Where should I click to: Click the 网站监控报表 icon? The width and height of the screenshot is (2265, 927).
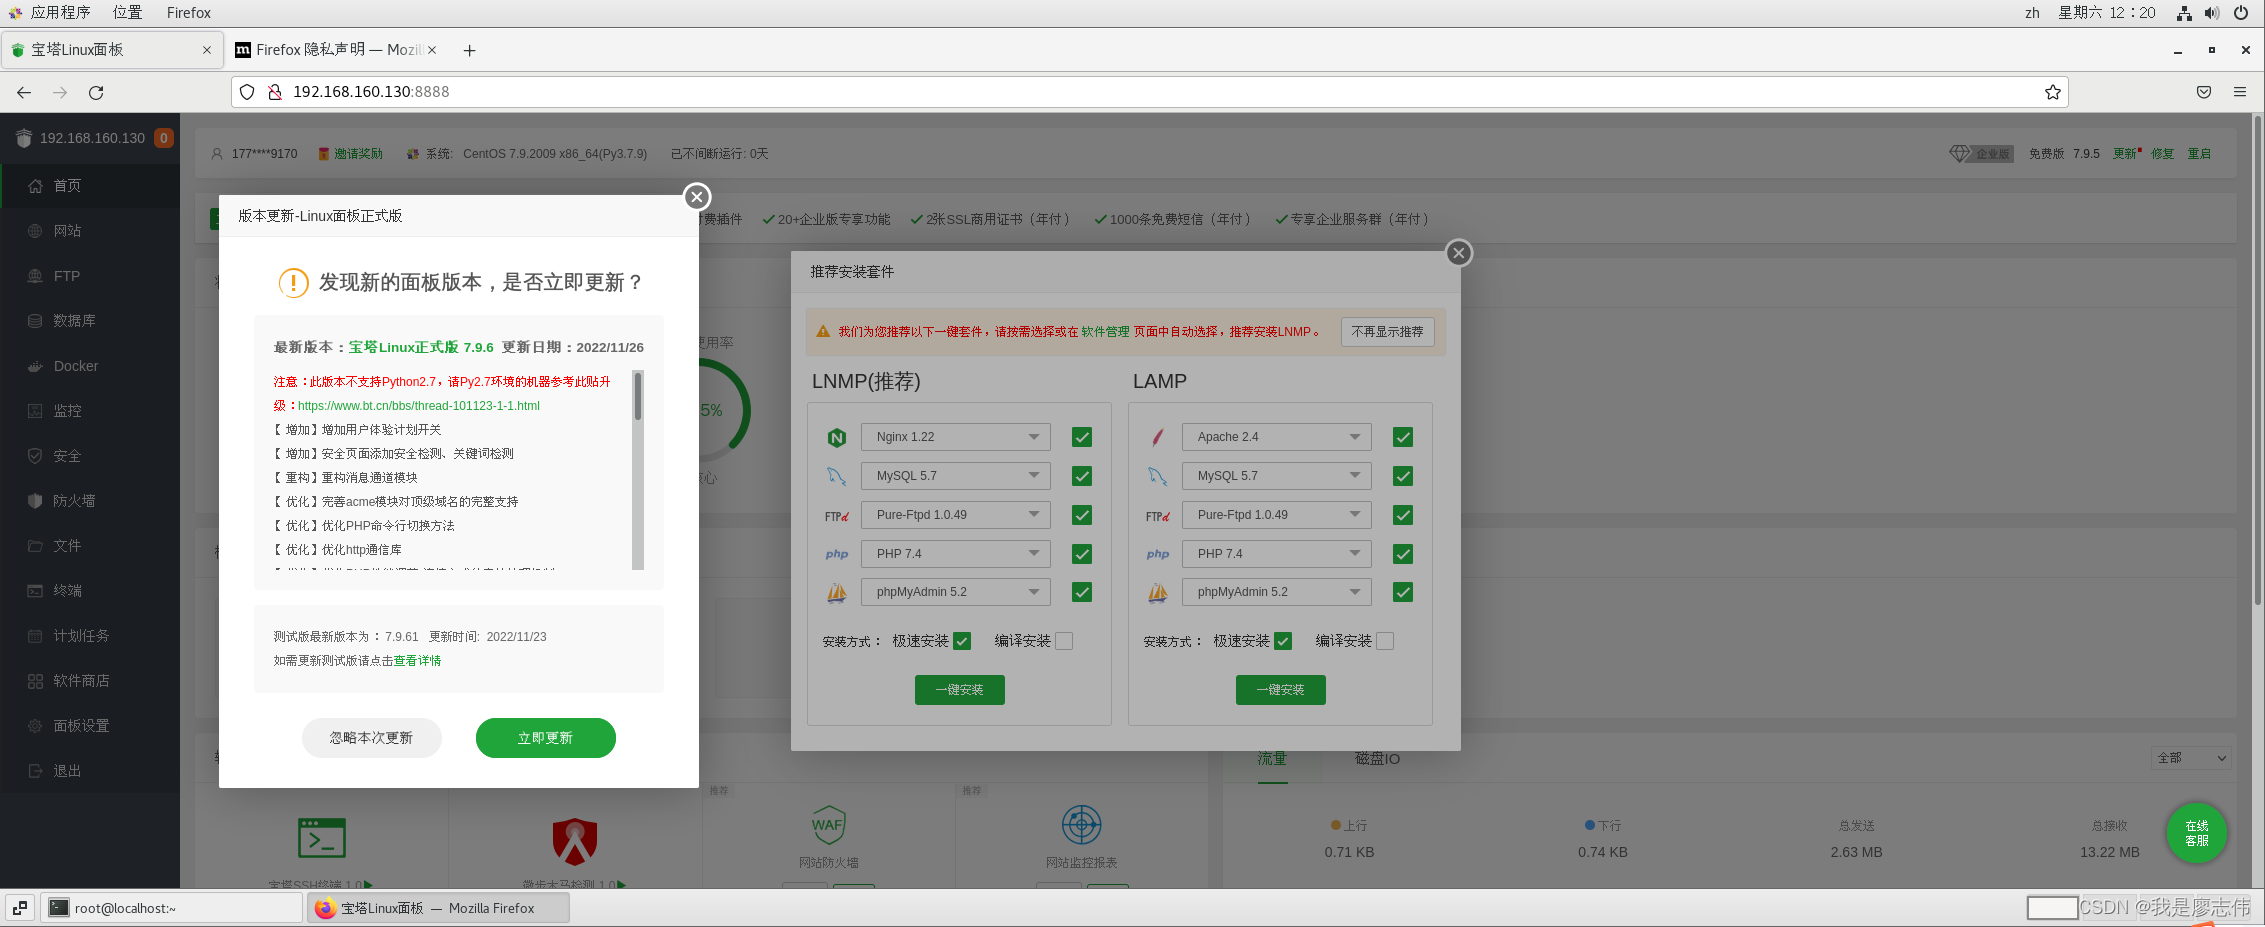(x=1081, y=825)
